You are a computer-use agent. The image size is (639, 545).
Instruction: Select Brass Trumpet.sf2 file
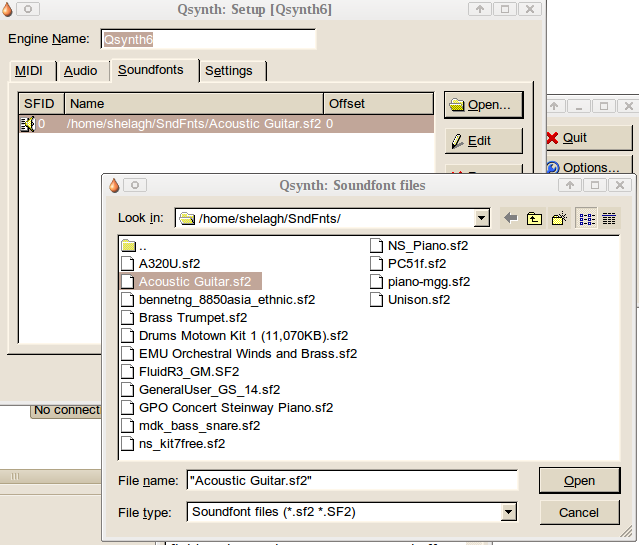pyautogui.click(x=193, y=318)
